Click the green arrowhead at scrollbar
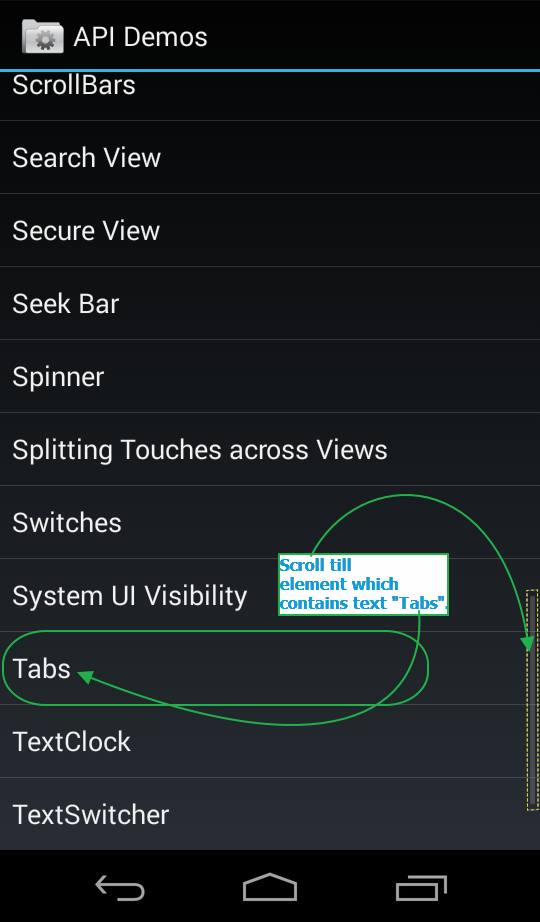 pos(529,644)
